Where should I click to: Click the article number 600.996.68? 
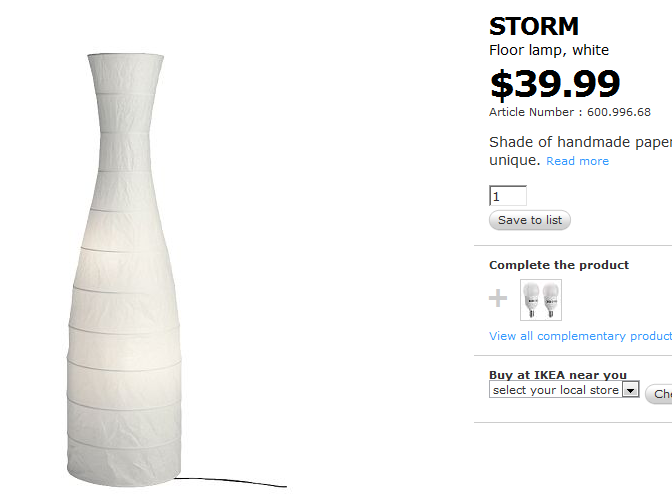619,113
